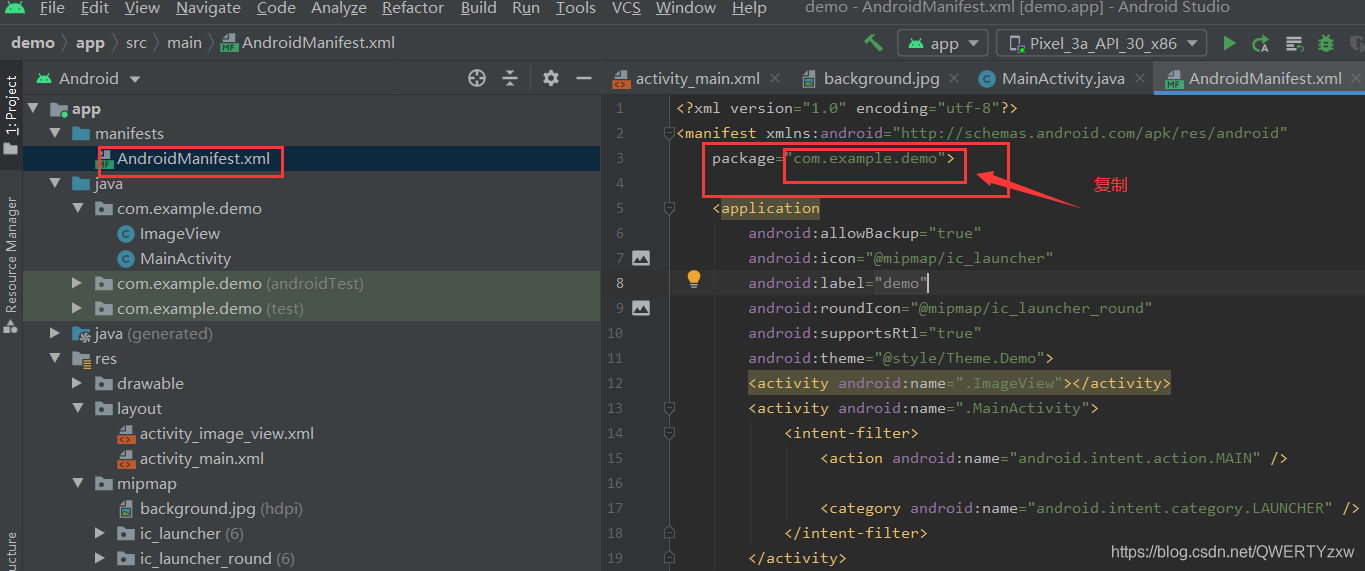Open the VCS menu
The height and width of the screenshot is (571, 1365).
(626, 8)
